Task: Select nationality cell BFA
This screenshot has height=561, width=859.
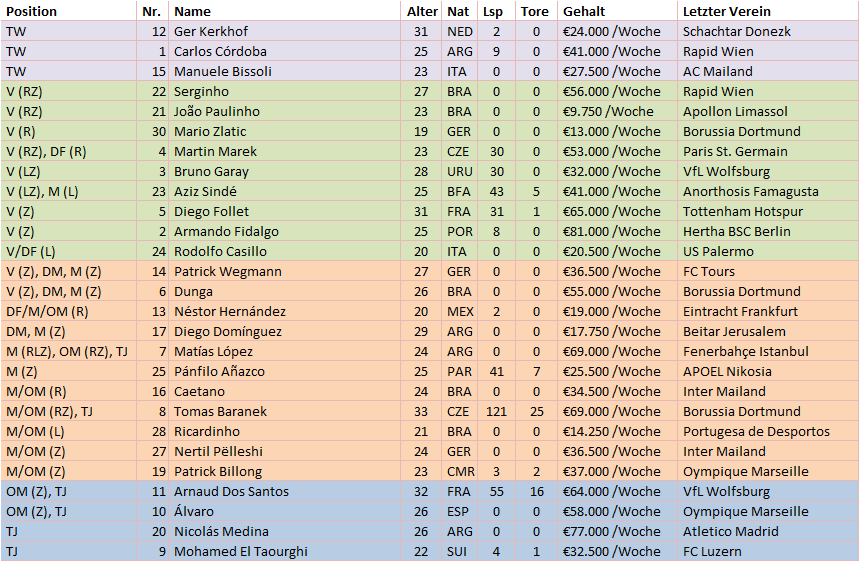Action: [x=460, y=191]
